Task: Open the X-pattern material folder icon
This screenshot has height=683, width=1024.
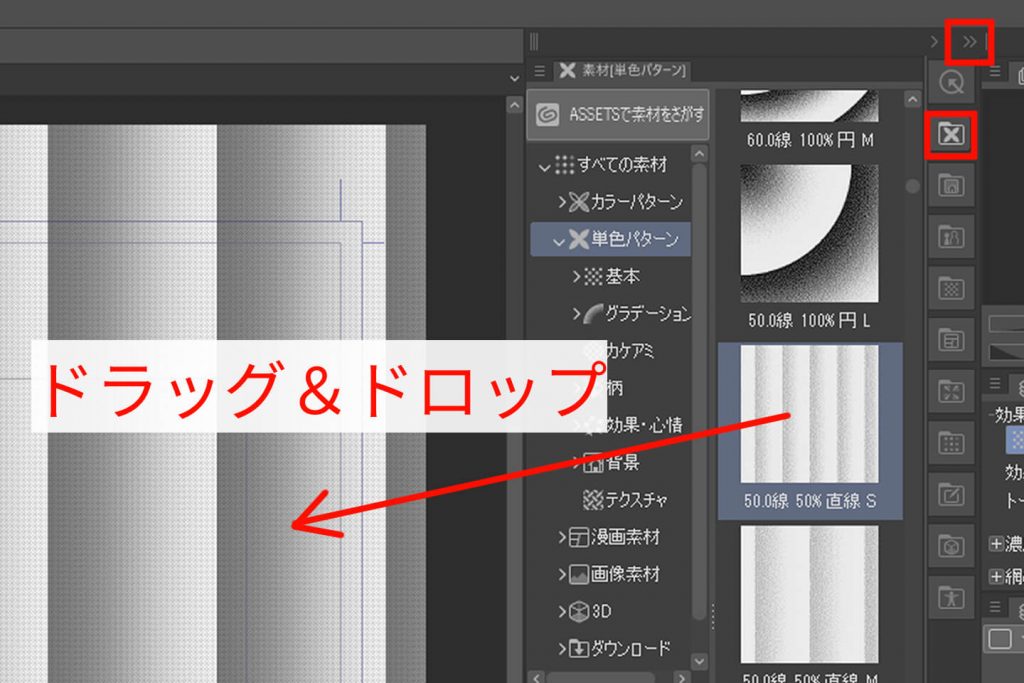Action: (x=951, y=135)
